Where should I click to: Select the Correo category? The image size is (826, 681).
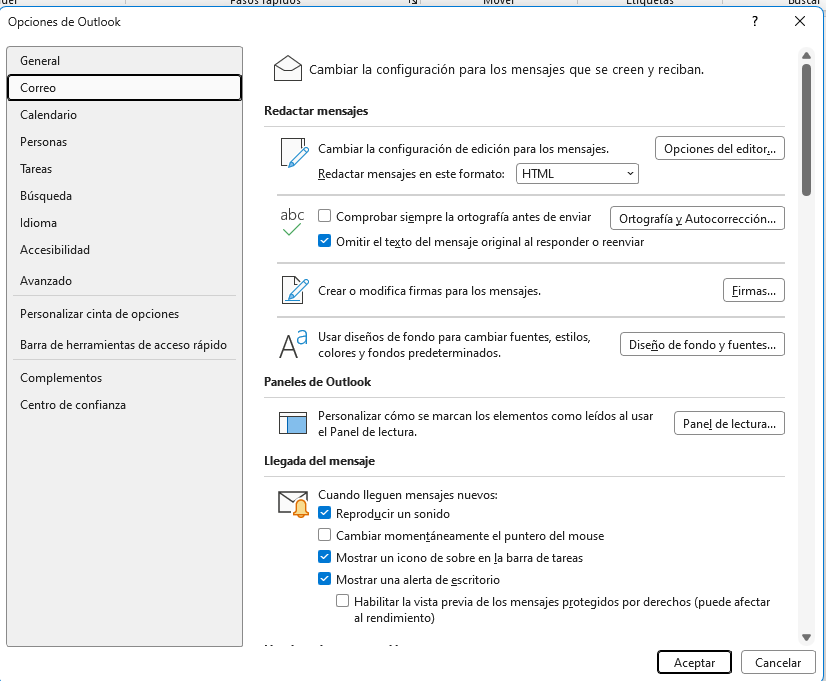[x=124, y=87]
